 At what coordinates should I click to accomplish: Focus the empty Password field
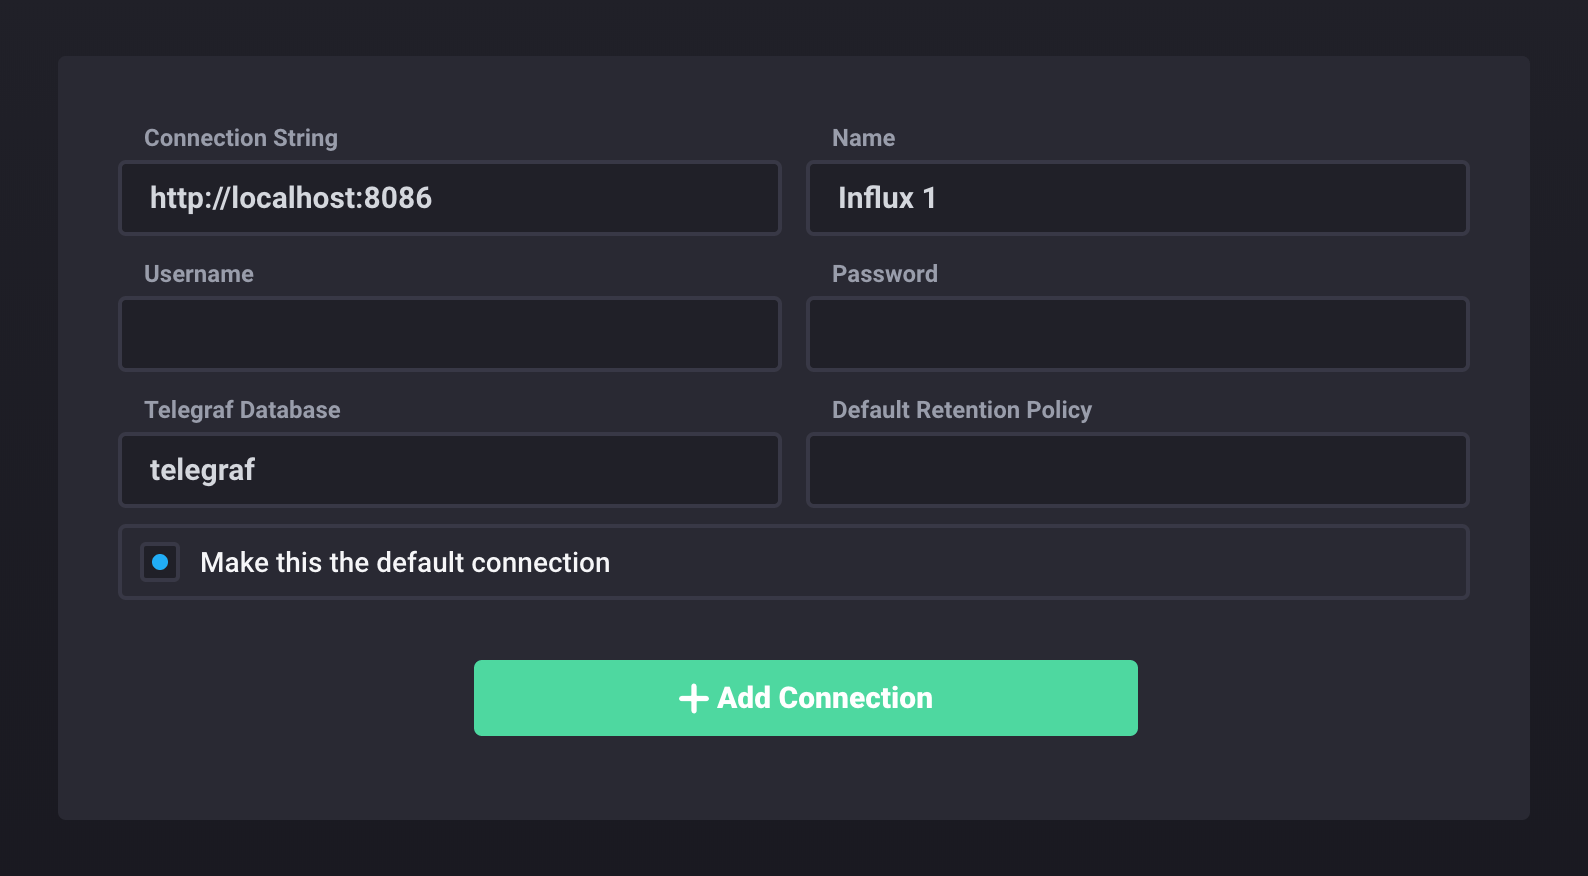pyautogui.click(x=1137, y=334)
